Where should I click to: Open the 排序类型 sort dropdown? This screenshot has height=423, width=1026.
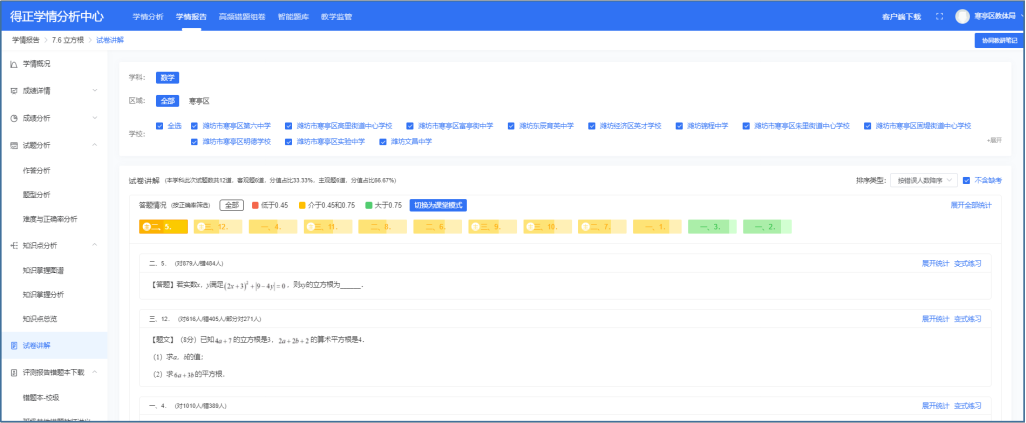click(x=924, y=180)
